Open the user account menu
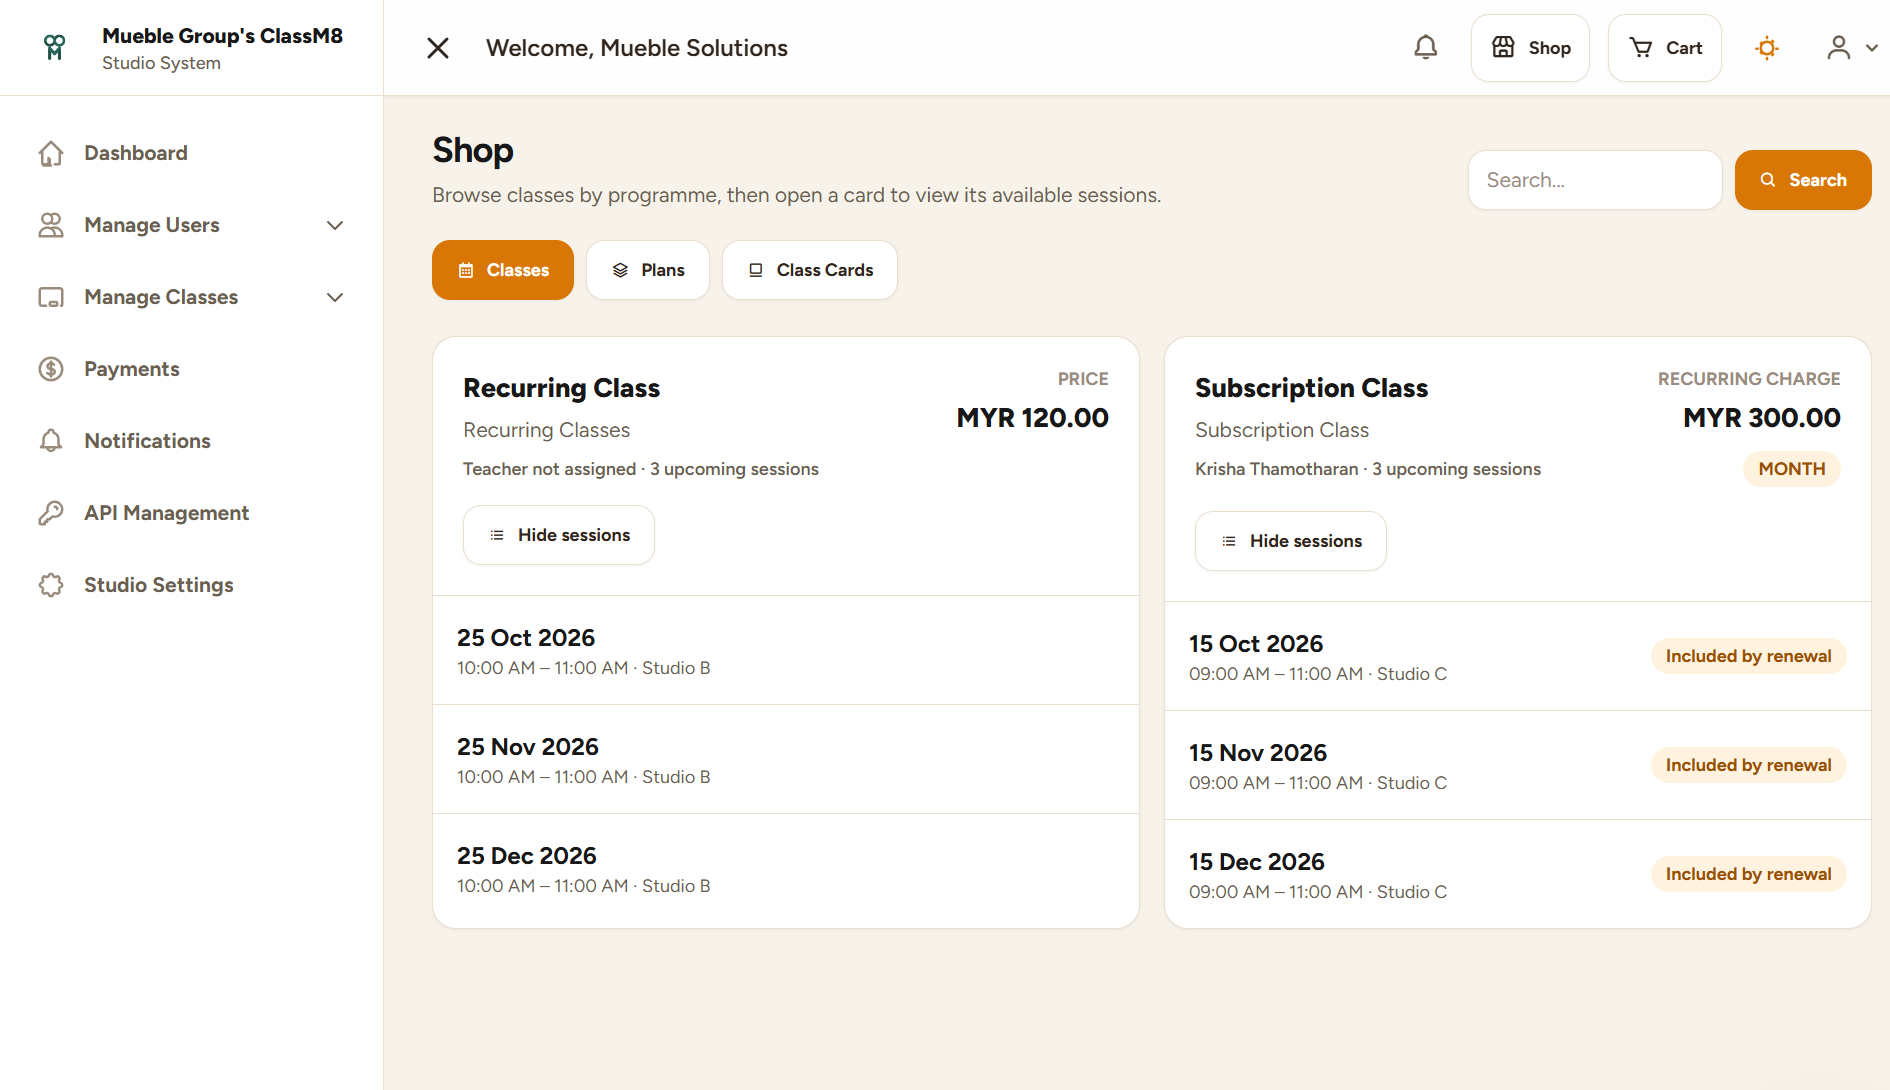 1852,48
